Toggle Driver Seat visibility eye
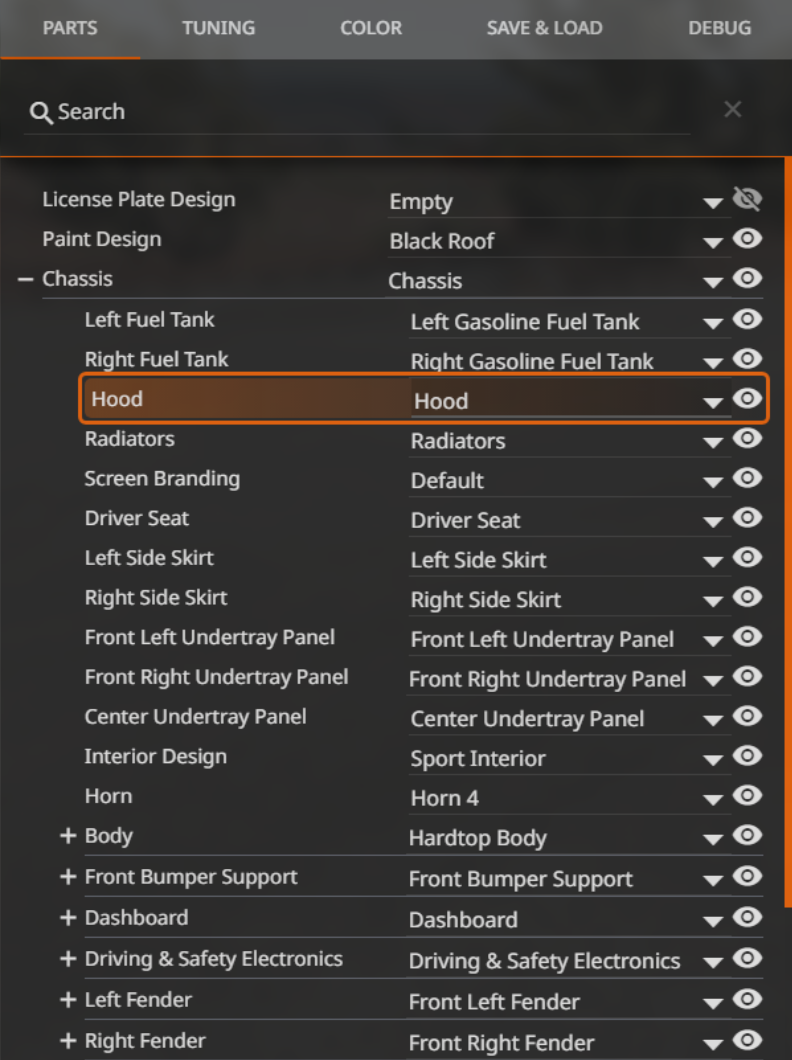Viewport: 792px width, 1060px height. tap(747, 518)
